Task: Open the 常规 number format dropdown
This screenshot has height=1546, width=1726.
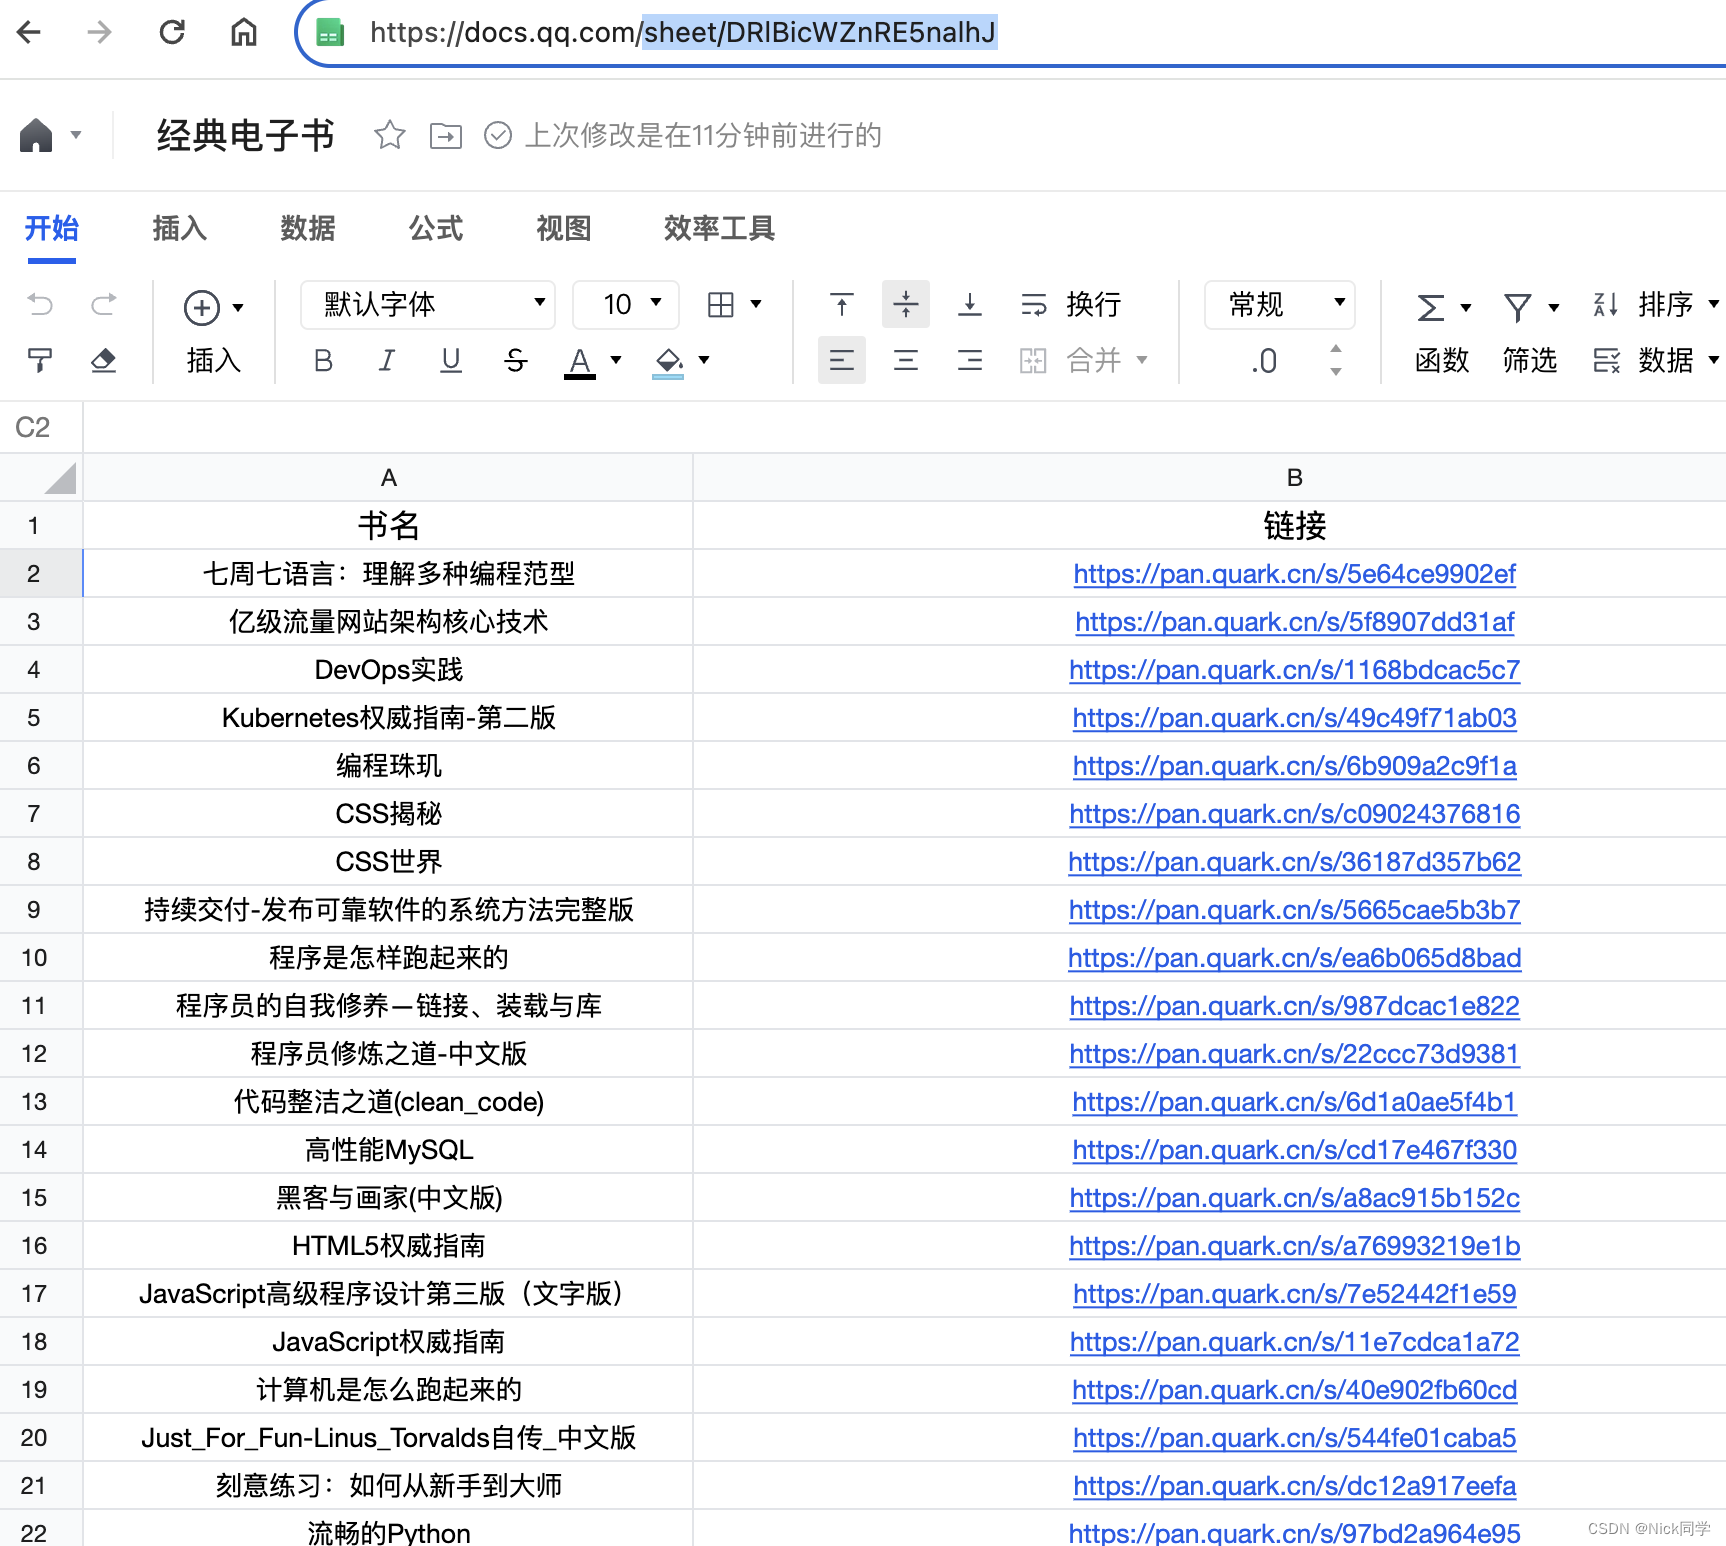Action: (x=1280, y=304)
